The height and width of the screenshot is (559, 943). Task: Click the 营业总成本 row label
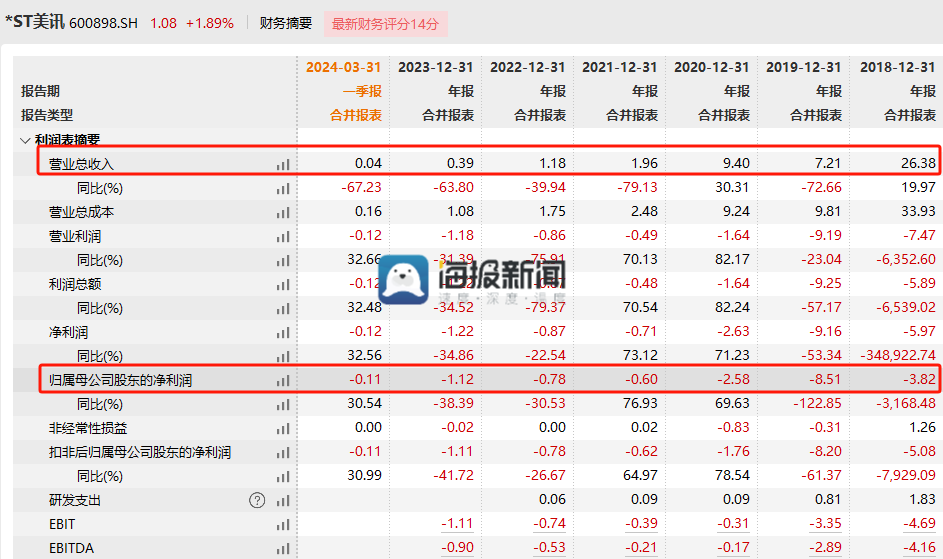(x=81, y=212)
